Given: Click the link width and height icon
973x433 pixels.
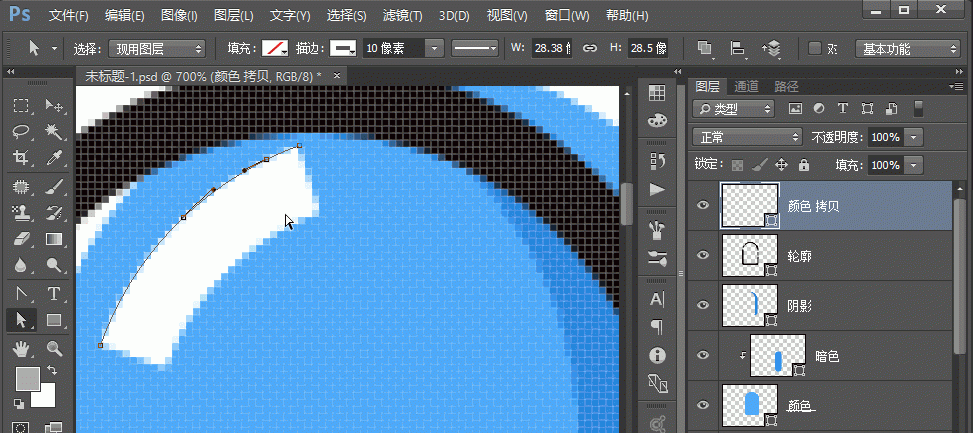Looking at the screenshot, I should [x=590, y=48].
